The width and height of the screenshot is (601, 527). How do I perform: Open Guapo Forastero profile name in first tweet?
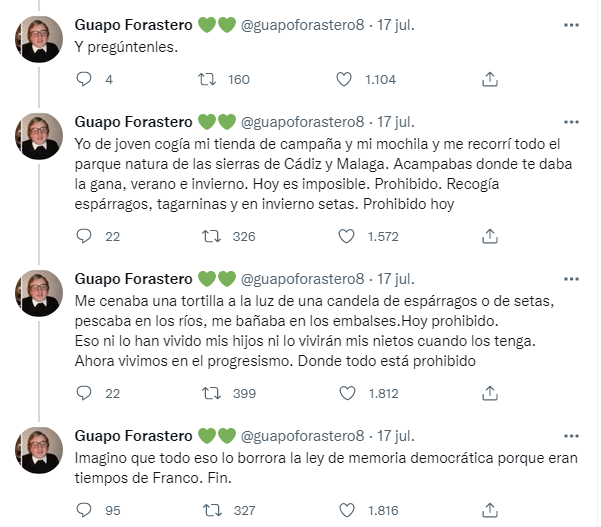click(x=133, y=24)
